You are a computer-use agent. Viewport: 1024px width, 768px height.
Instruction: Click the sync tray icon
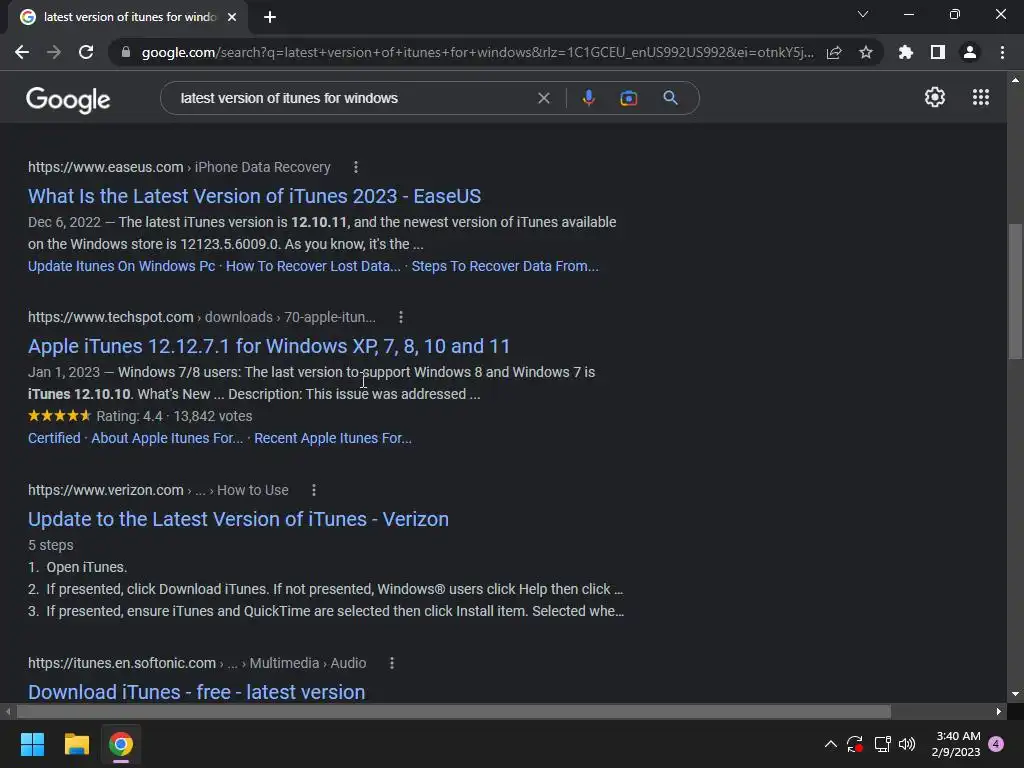[x=854, y=744]
